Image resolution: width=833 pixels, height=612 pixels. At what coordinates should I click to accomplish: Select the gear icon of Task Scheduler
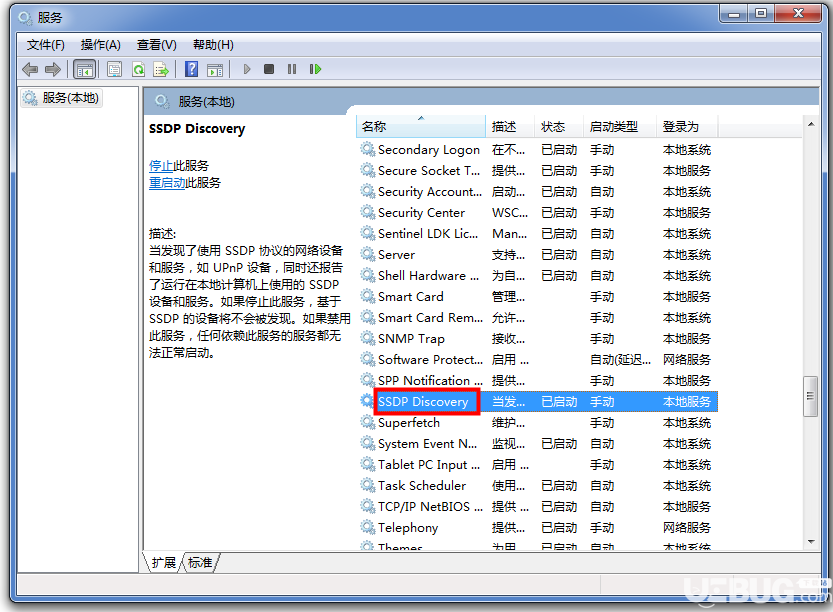[x=368, y=486]
